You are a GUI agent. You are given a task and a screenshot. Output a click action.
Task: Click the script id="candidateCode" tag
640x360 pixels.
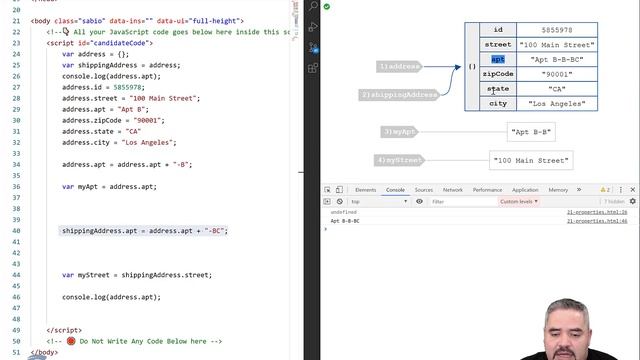[100, 43]
